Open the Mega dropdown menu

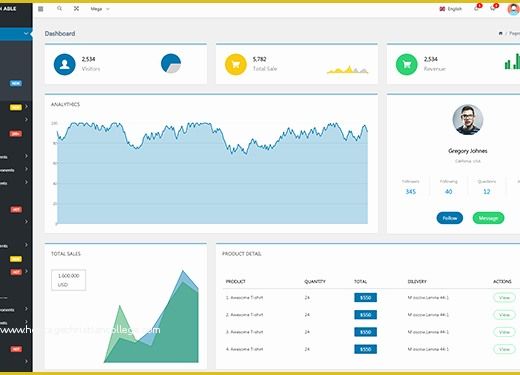pos(100,9)
